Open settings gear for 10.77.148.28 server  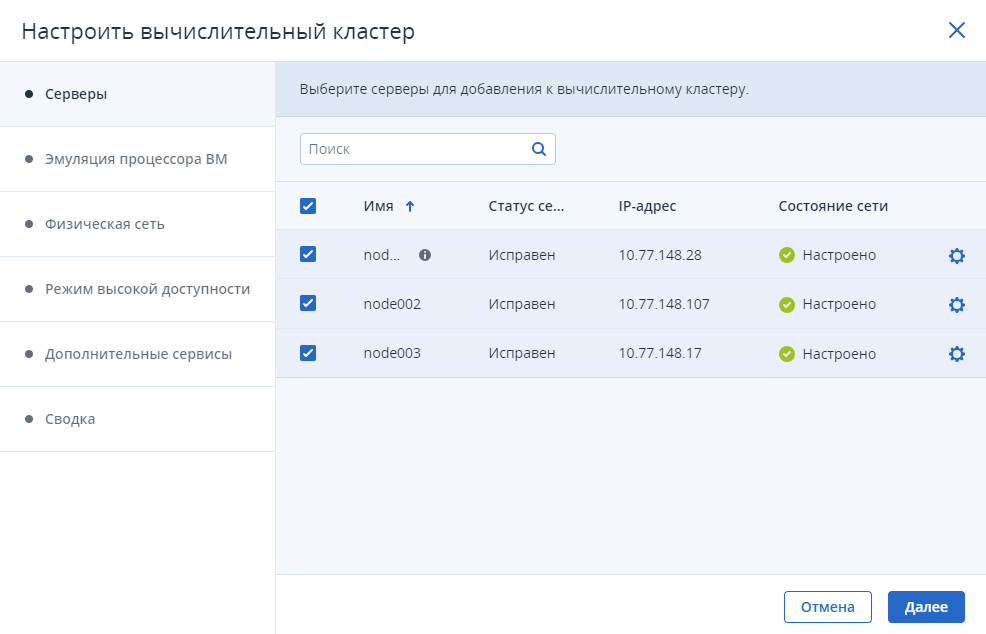coord(956,255)
